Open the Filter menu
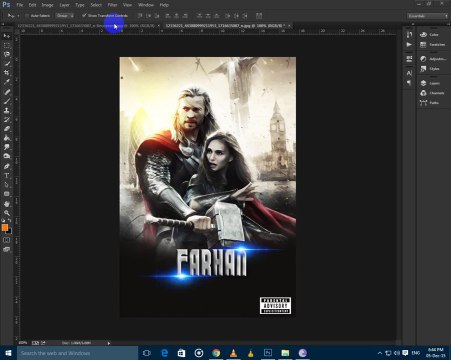451x360 pixels. pyautogui.click(x=112, y=5)
